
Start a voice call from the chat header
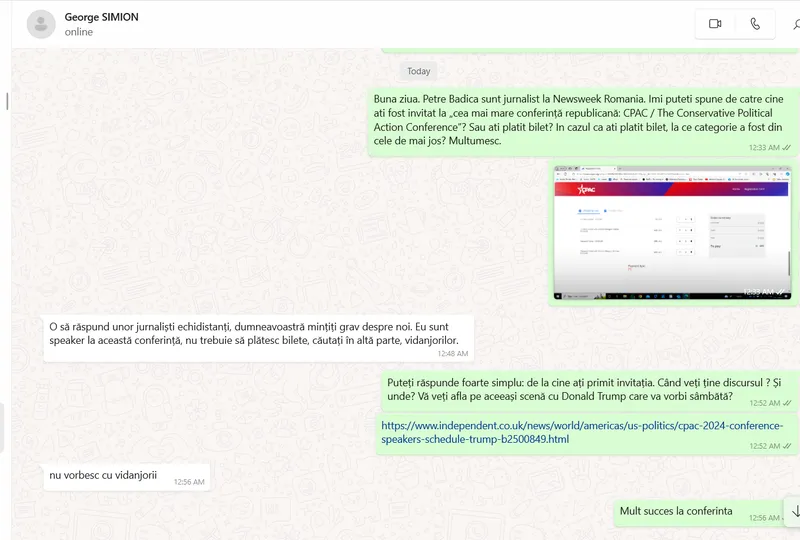coord(755,24)
